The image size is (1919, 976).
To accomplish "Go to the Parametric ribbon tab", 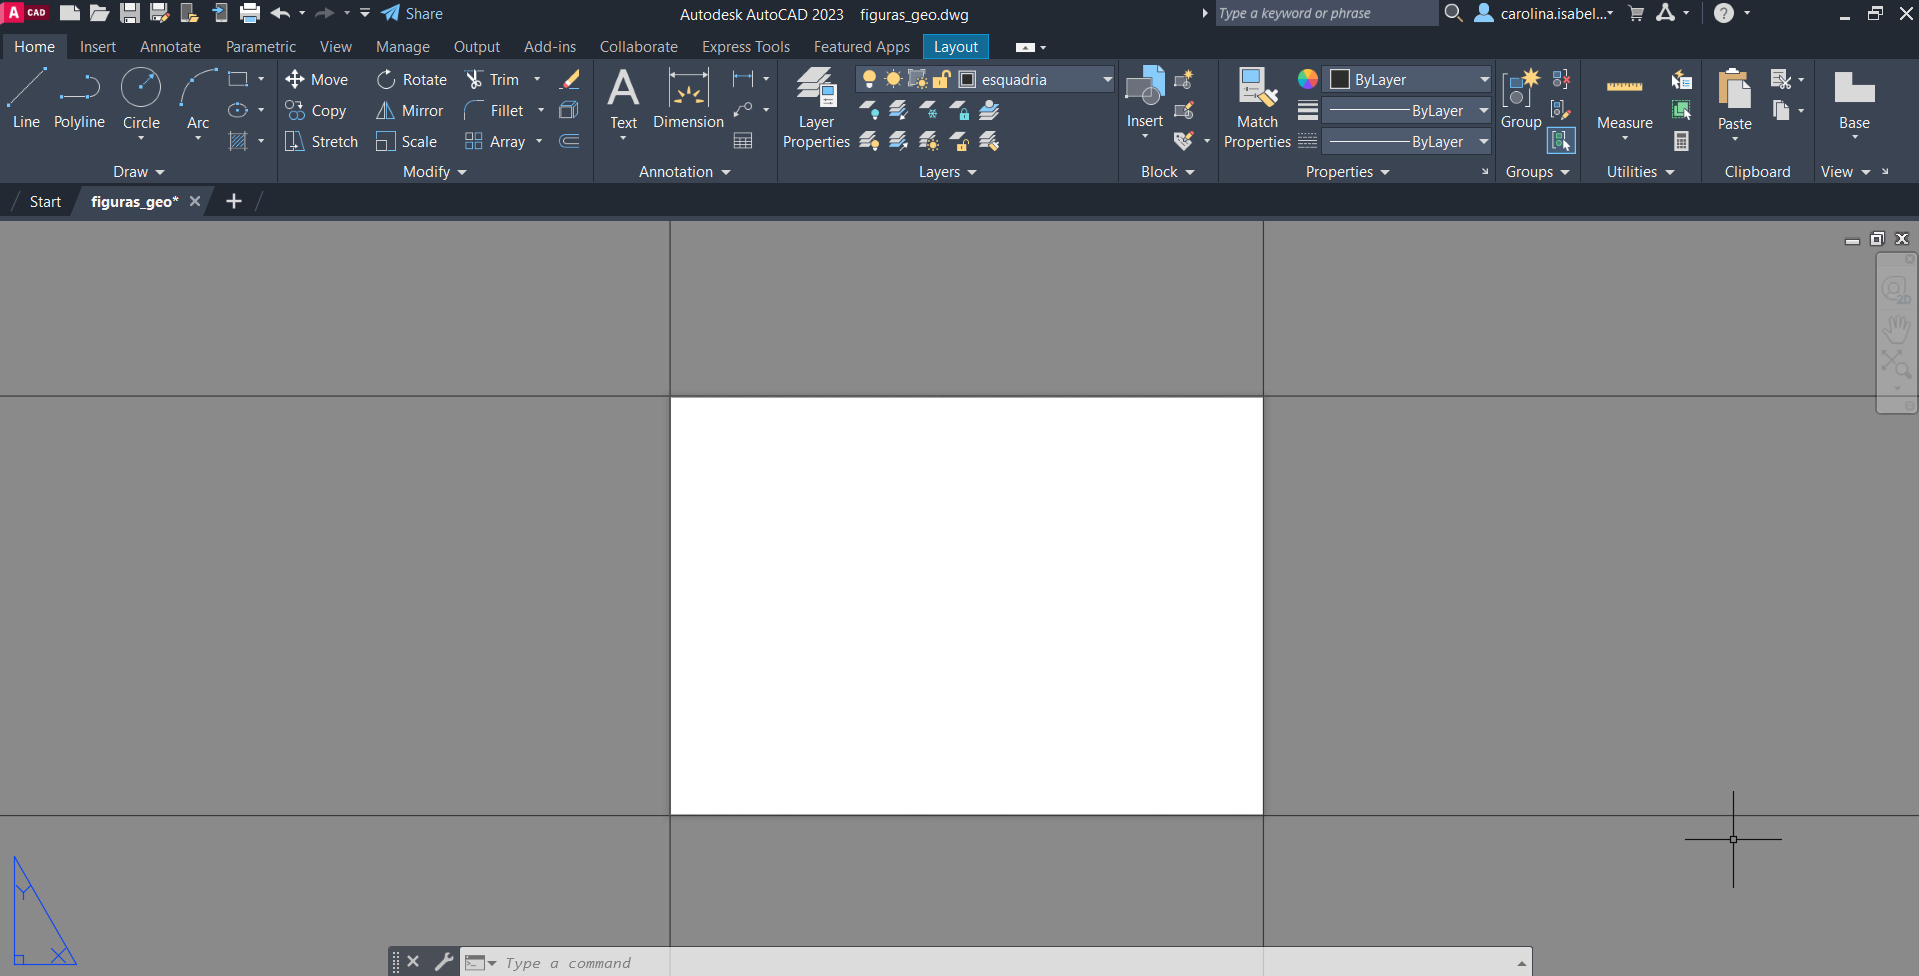I will pyautogui.click(x=261, y=47).
